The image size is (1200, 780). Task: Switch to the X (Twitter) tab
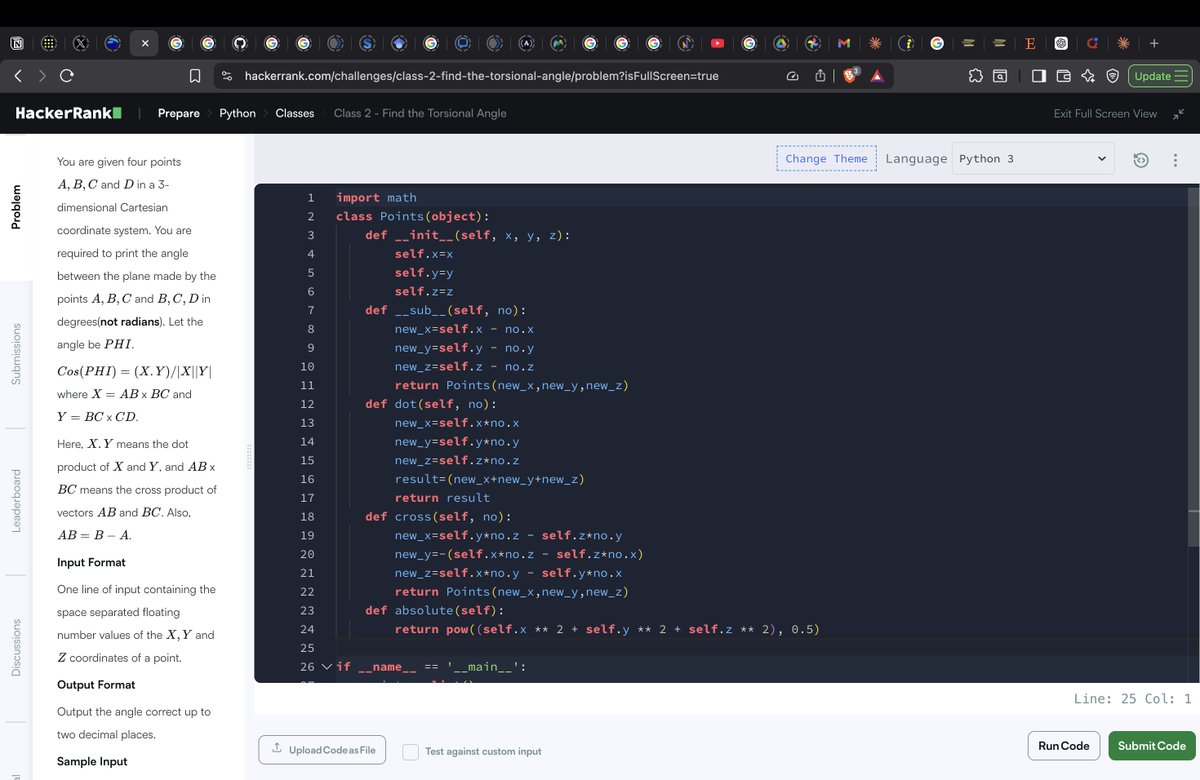pos(81,44)
